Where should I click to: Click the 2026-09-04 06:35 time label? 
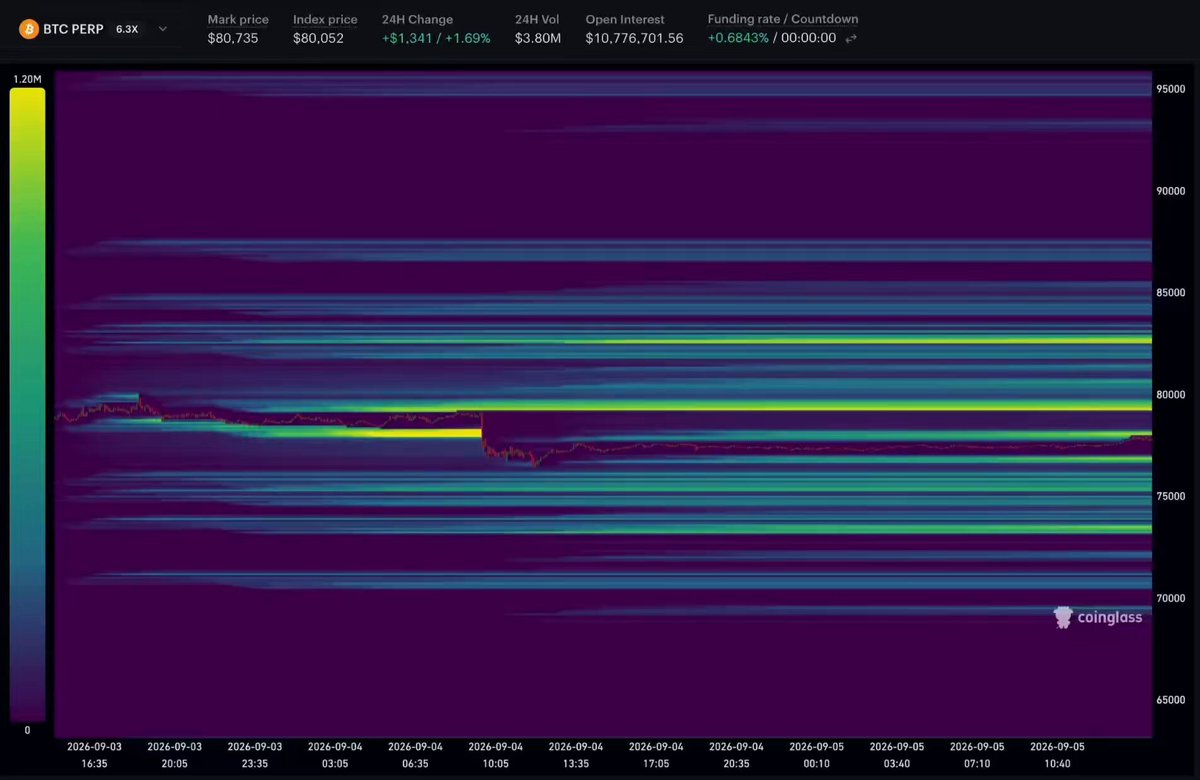(x=415, y=755)
